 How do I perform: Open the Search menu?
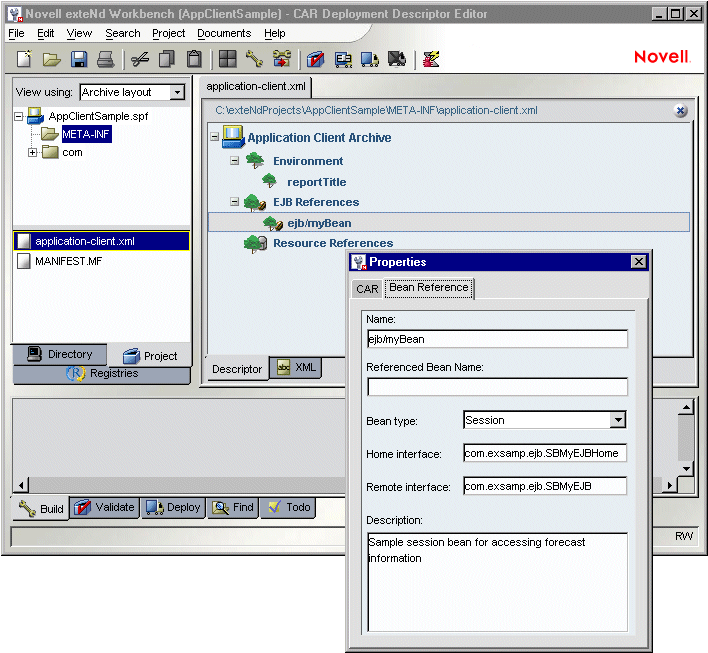123,33
